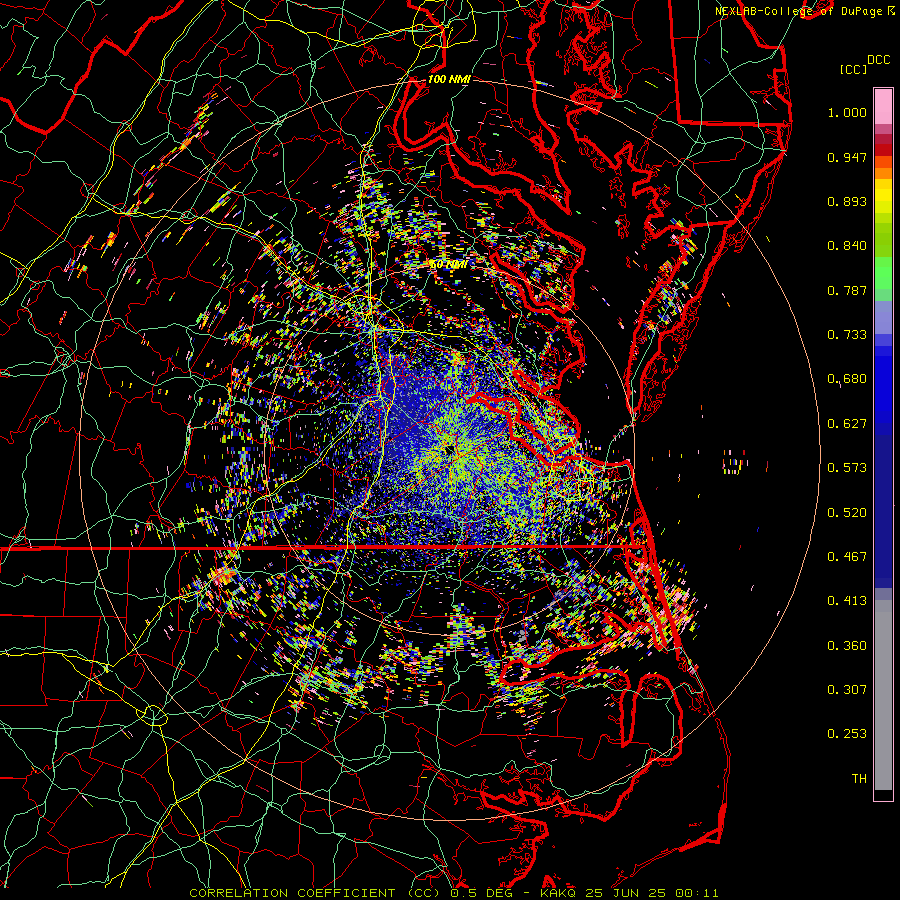Select the 0.413 scale value
900x900 pixels.
847,601
